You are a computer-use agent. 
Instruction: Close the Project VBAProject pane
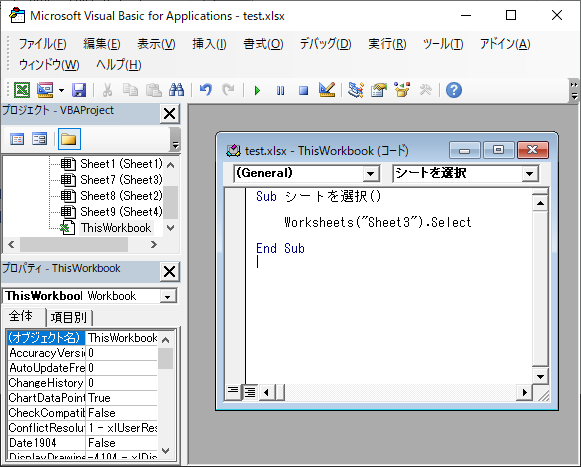point(170,114)
